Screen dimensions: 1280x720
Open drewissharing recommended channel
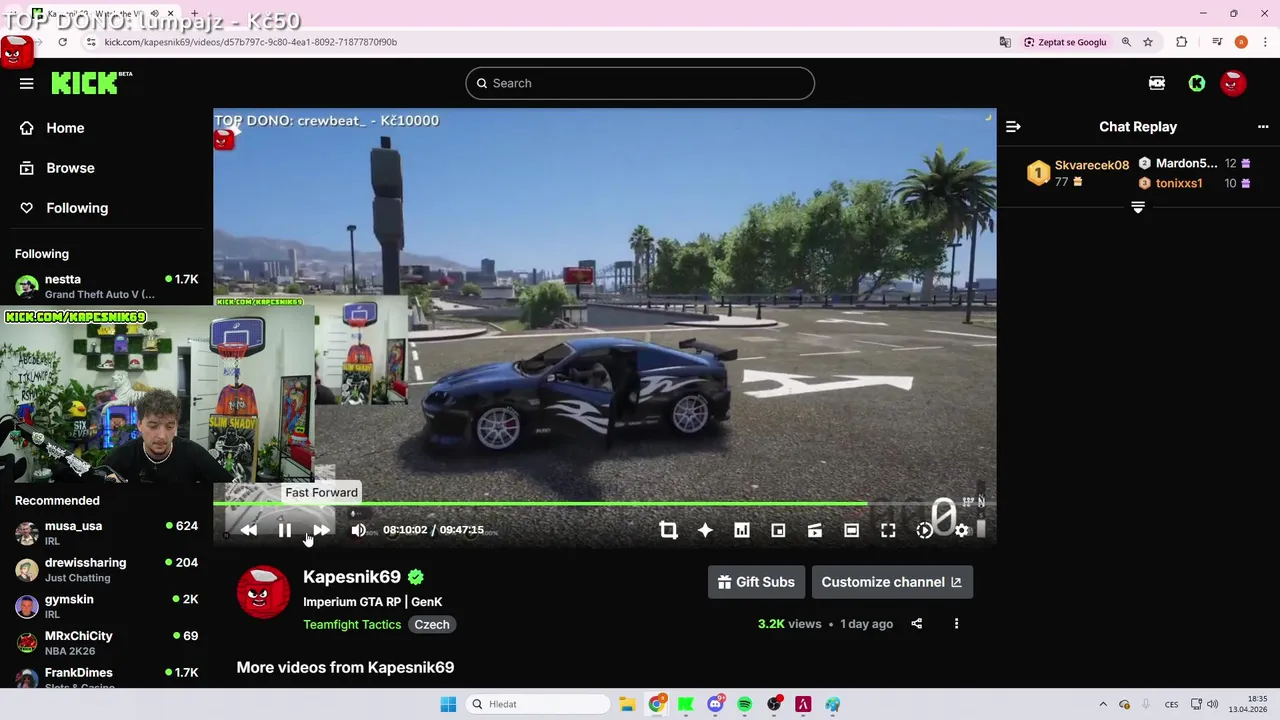click(106, 570)
